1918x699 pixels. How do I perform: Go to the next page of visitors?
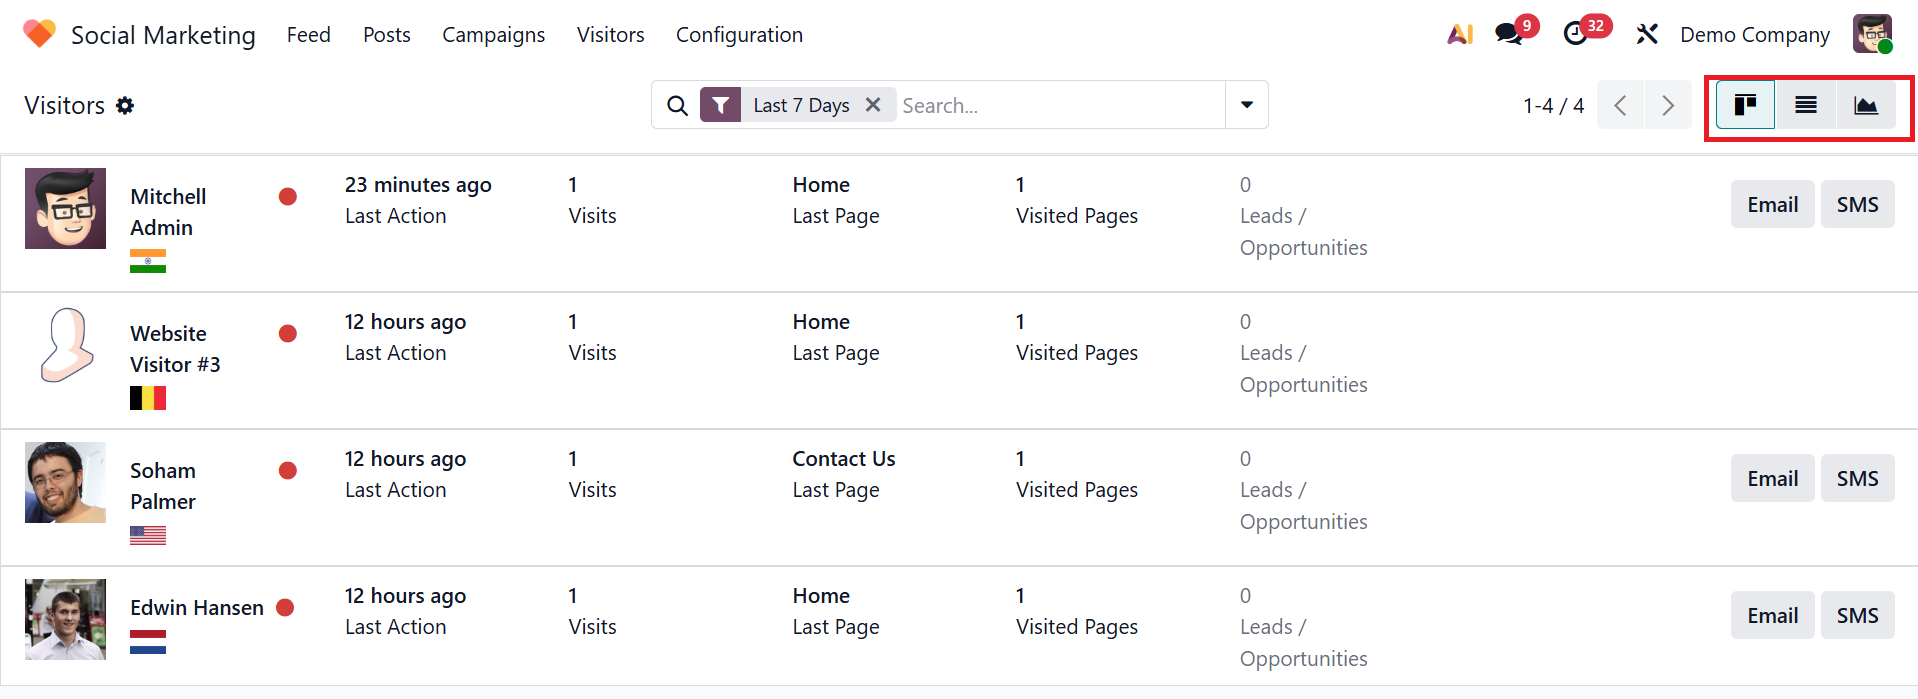pos(1667,105)
